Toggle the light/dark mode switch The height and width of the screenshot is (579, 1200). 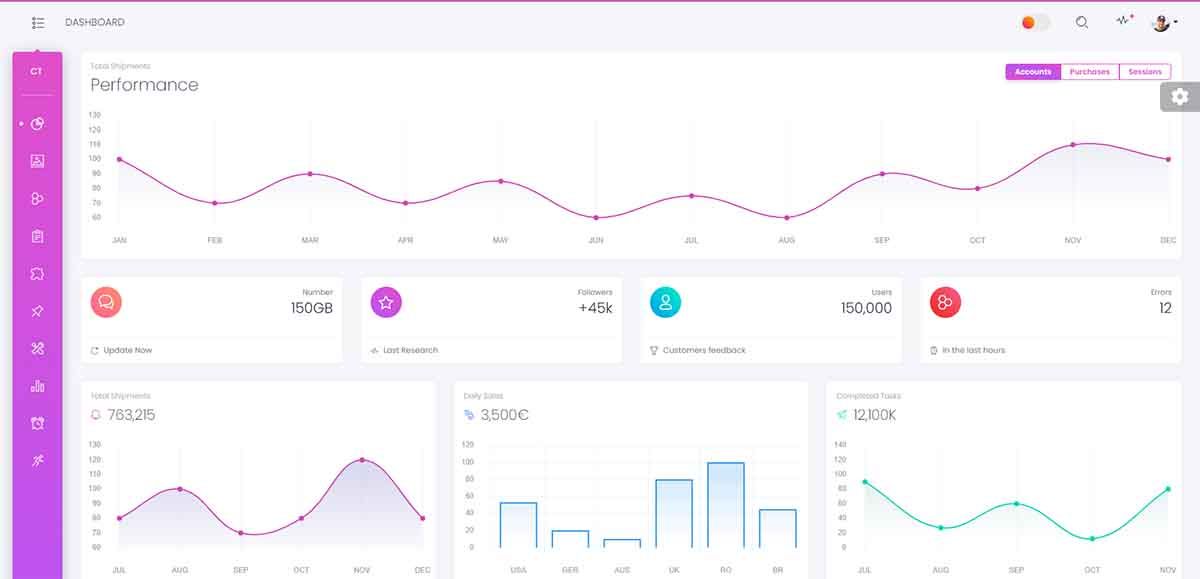[x=1035, y=22]
